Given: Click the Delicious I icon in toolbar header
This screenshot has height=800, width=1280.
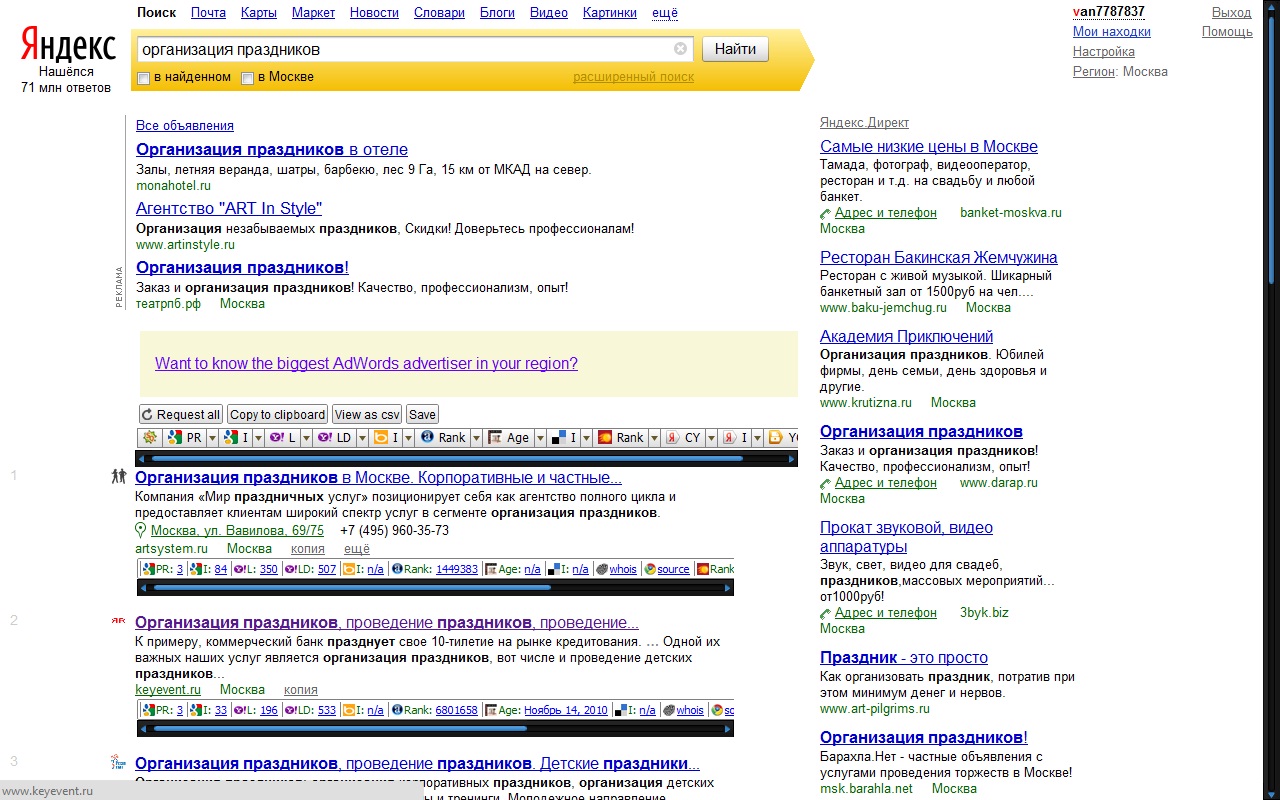Looking at the screenshot, I should pyautogui.click(x=558, y=438).
